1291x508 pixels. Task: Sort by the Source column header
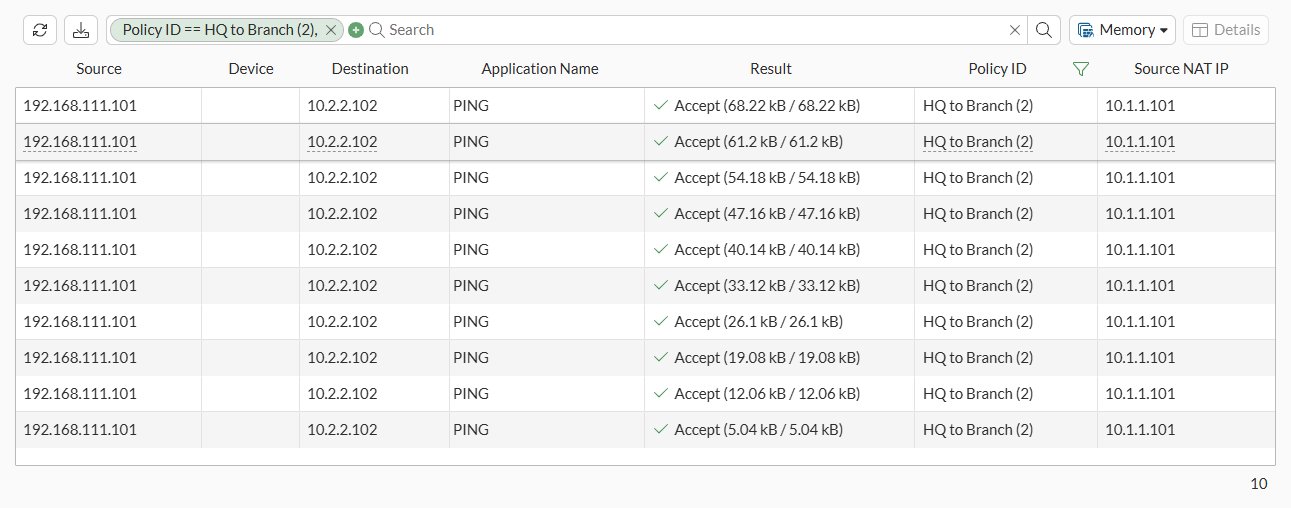tap(99, 69)
